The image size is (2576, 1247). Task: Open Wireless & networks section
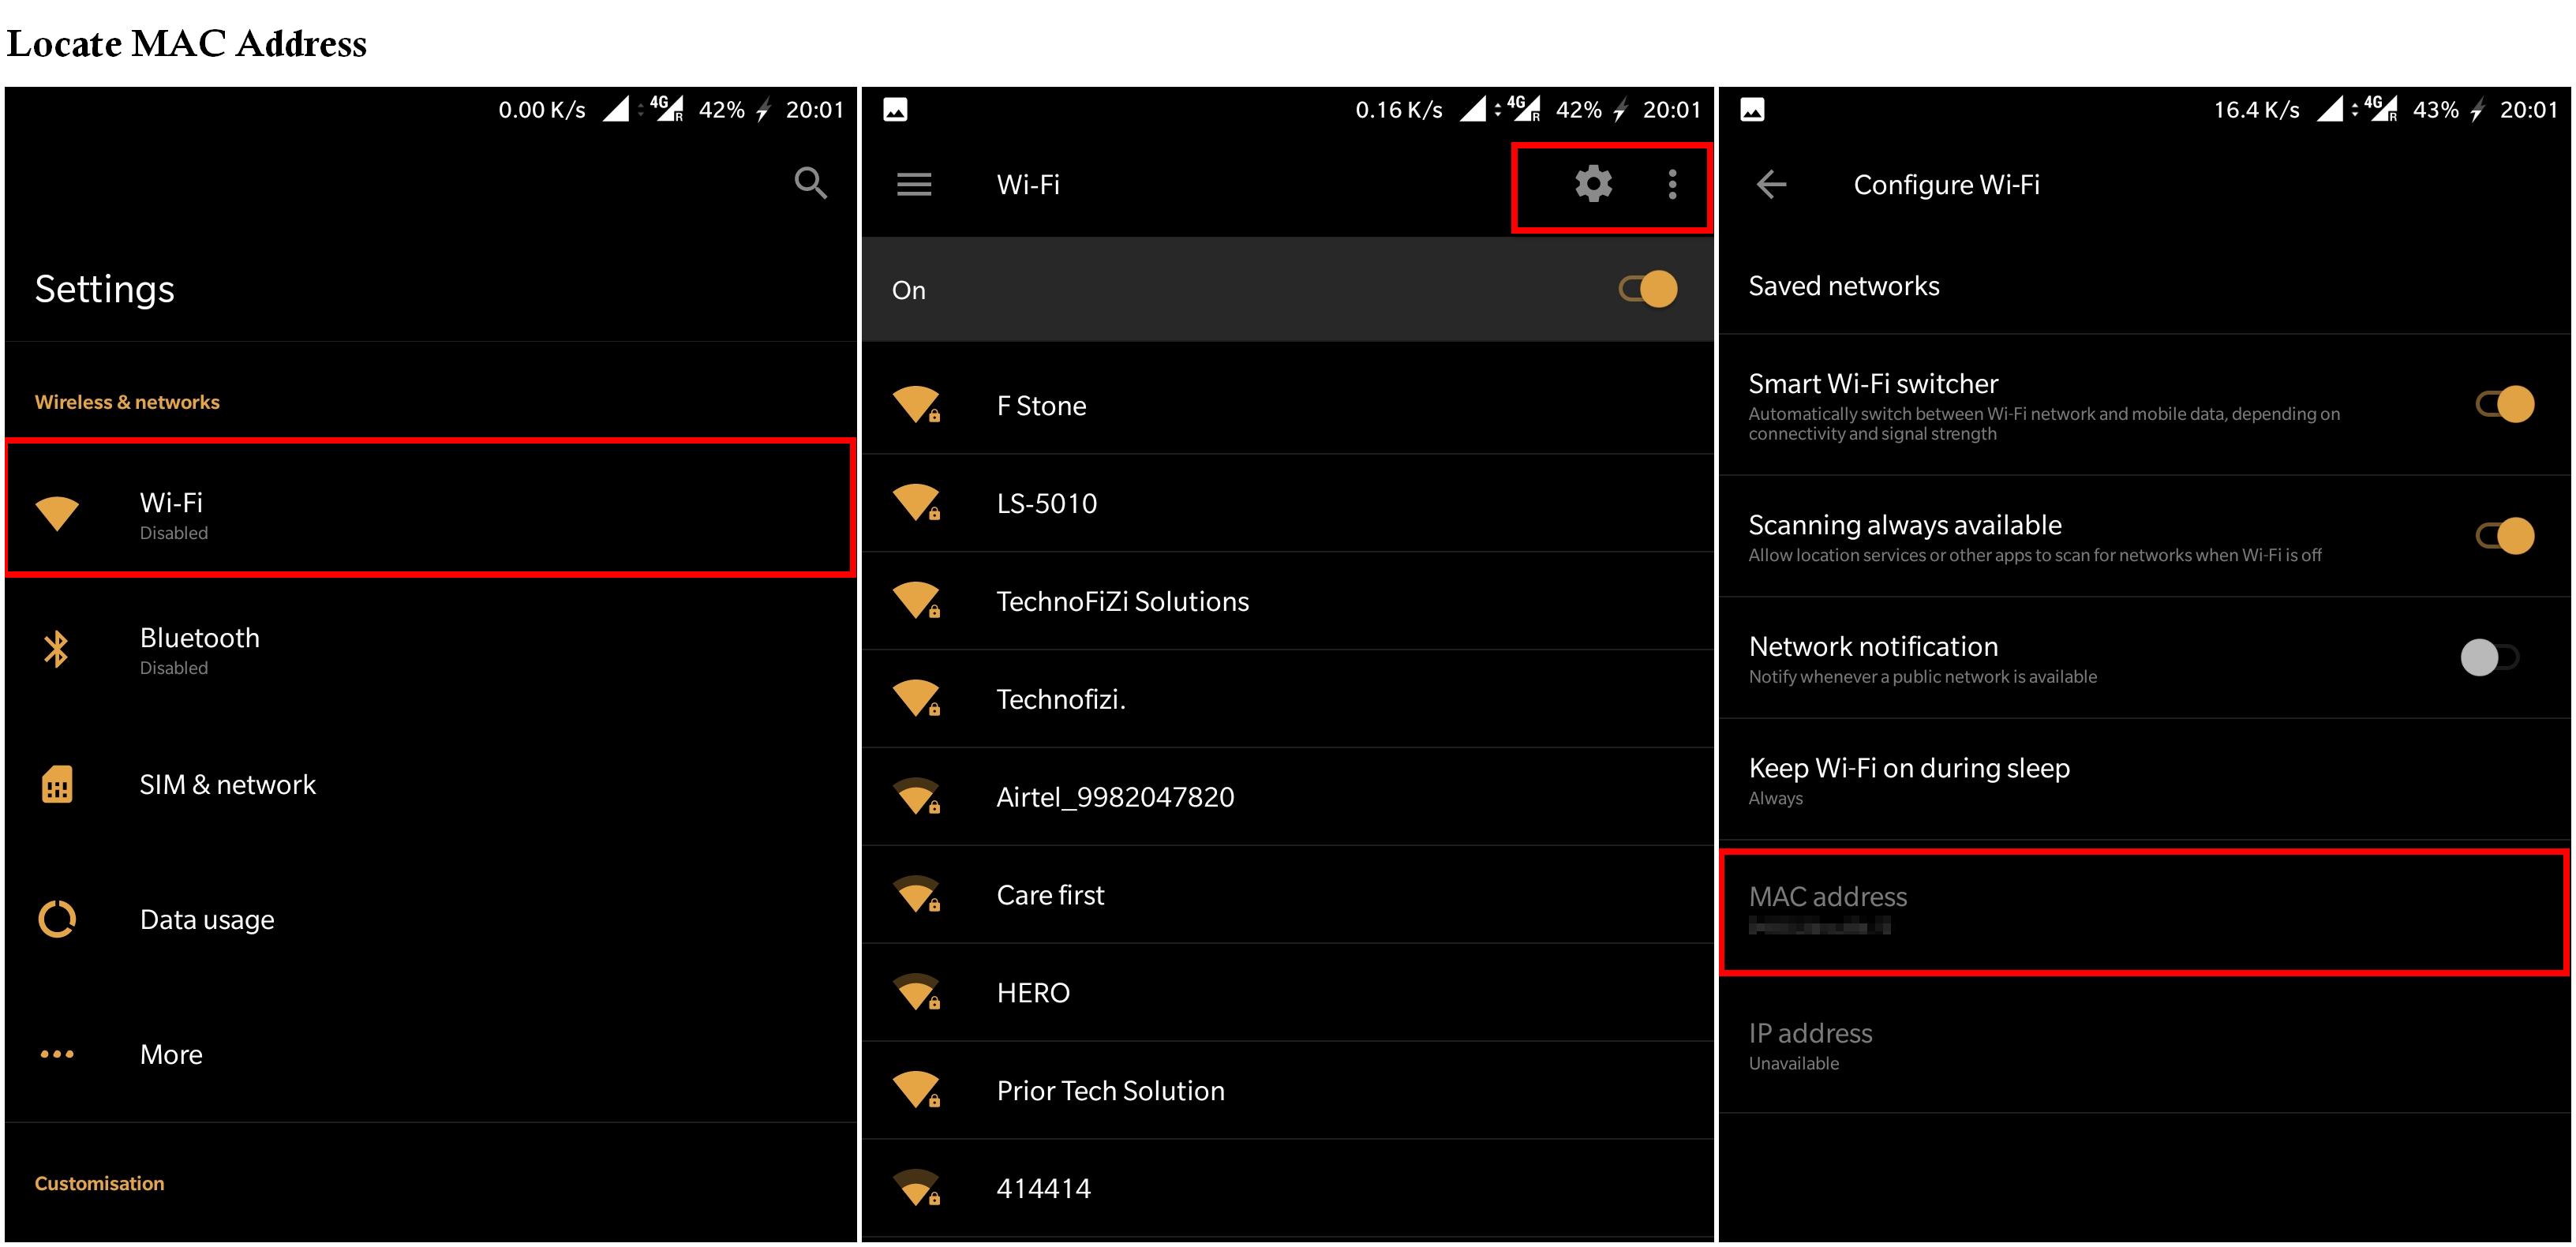click(x=128, y=403)
